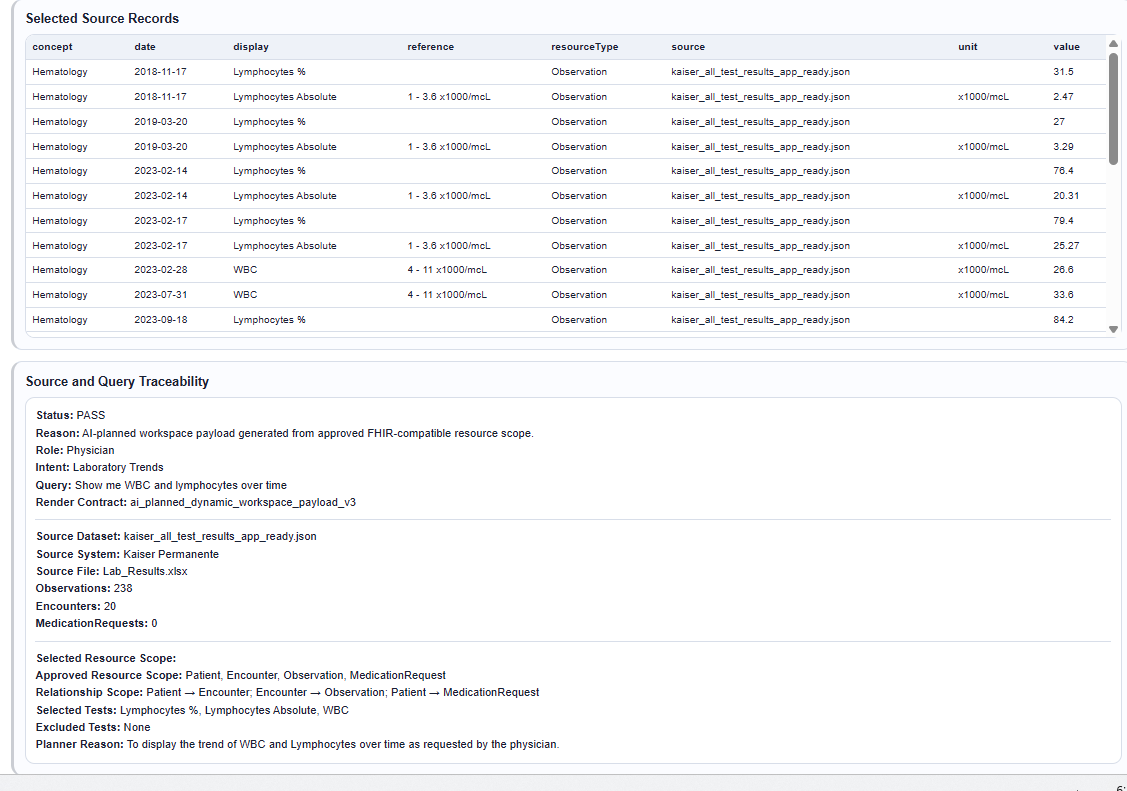This screenshot has width=1127, height=791.
Task: Click the date cell 2023-07-31
Action: tap(160, 295)
